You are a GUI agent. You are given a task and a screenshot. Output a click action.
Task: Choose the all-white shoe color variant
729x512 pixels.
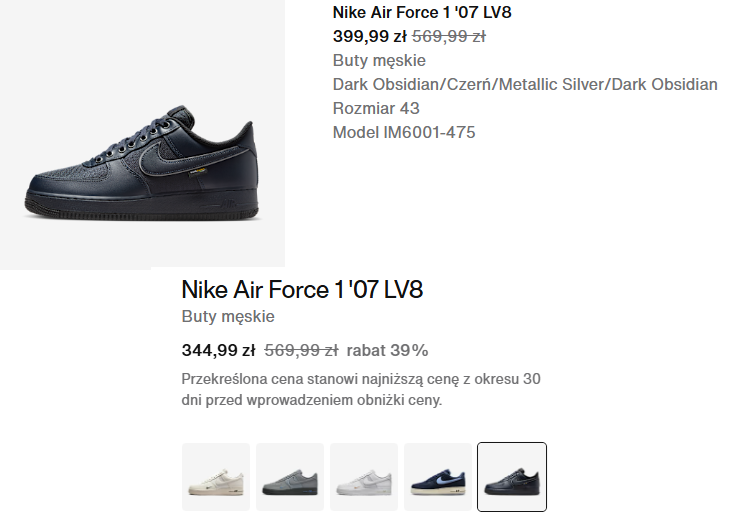pos(364,477)
